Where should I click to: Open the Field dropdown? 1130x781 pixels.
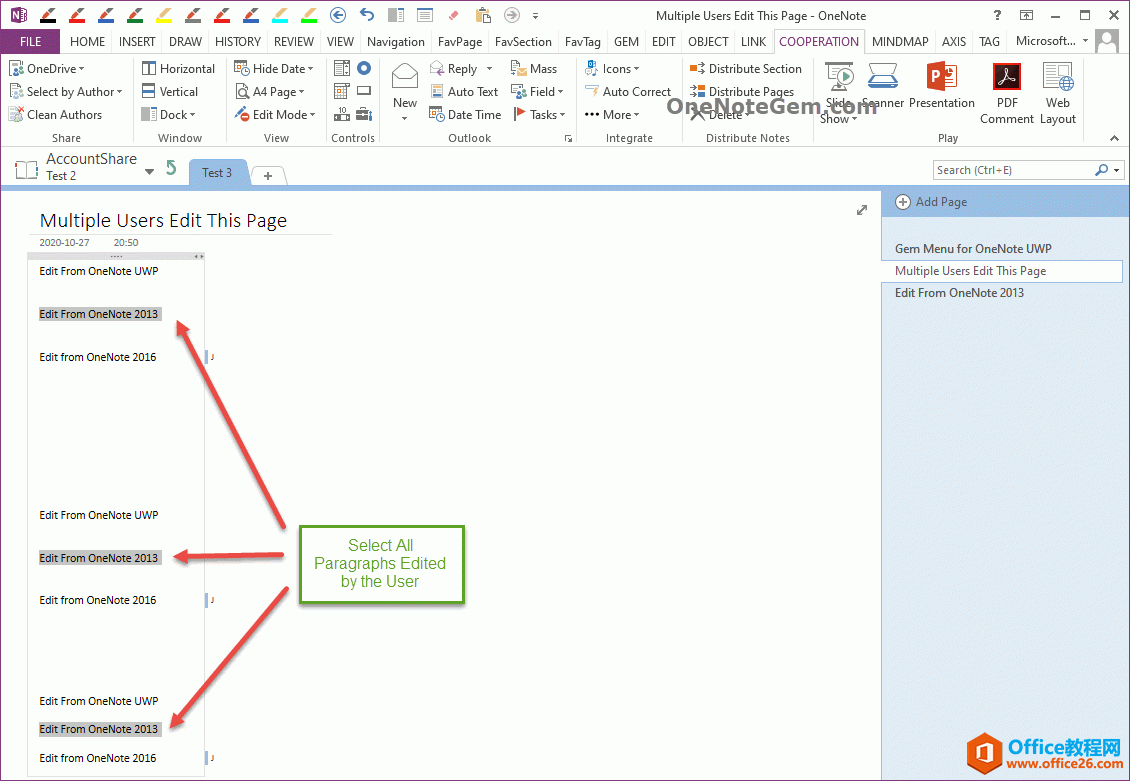[x=538, y=92]
